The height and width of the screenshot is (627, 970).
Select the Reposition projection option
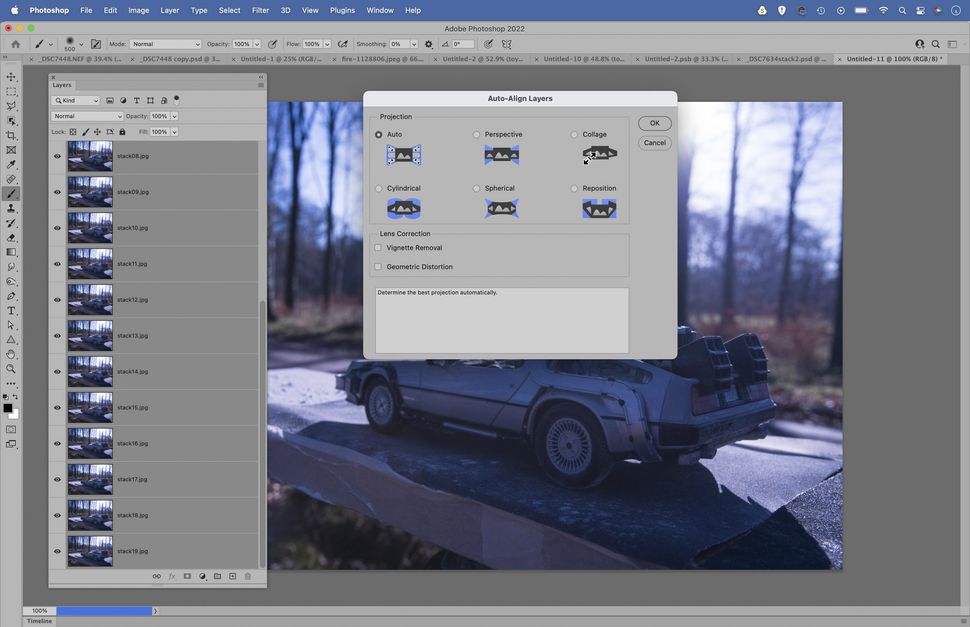[574, 188]
